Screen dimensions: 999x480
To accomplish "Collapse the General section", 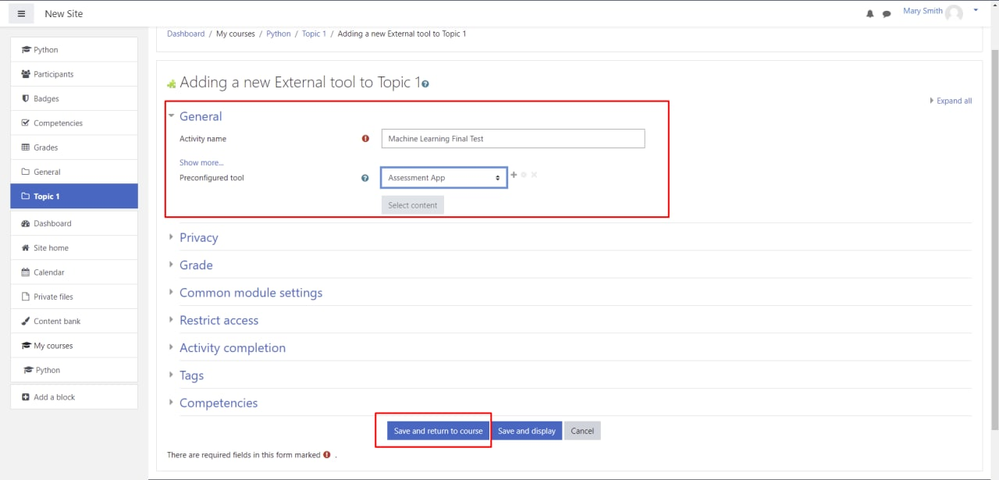I will click(x=200, y=117).
